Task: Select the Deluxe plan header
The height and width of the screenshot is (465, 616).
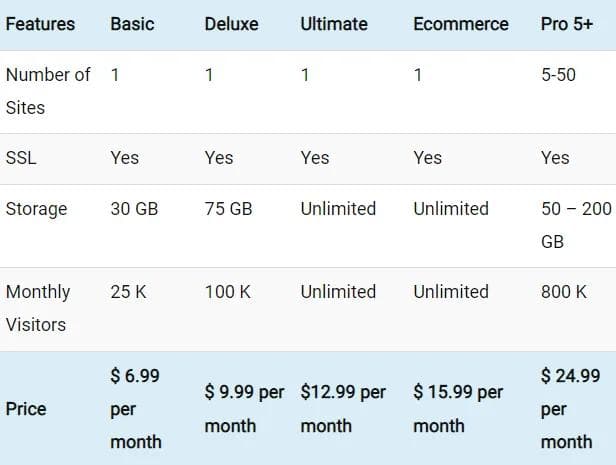Action: (231, 24)
